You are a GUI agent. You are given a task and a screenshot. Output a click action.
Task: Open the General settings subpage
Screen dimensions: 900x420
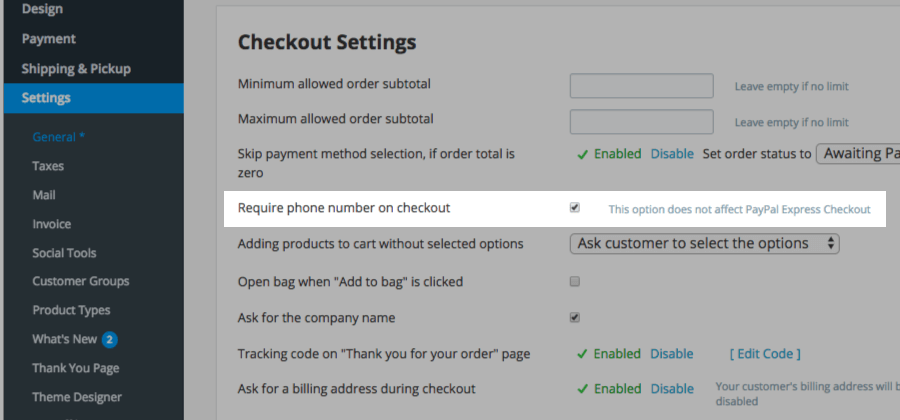(58, 137)
